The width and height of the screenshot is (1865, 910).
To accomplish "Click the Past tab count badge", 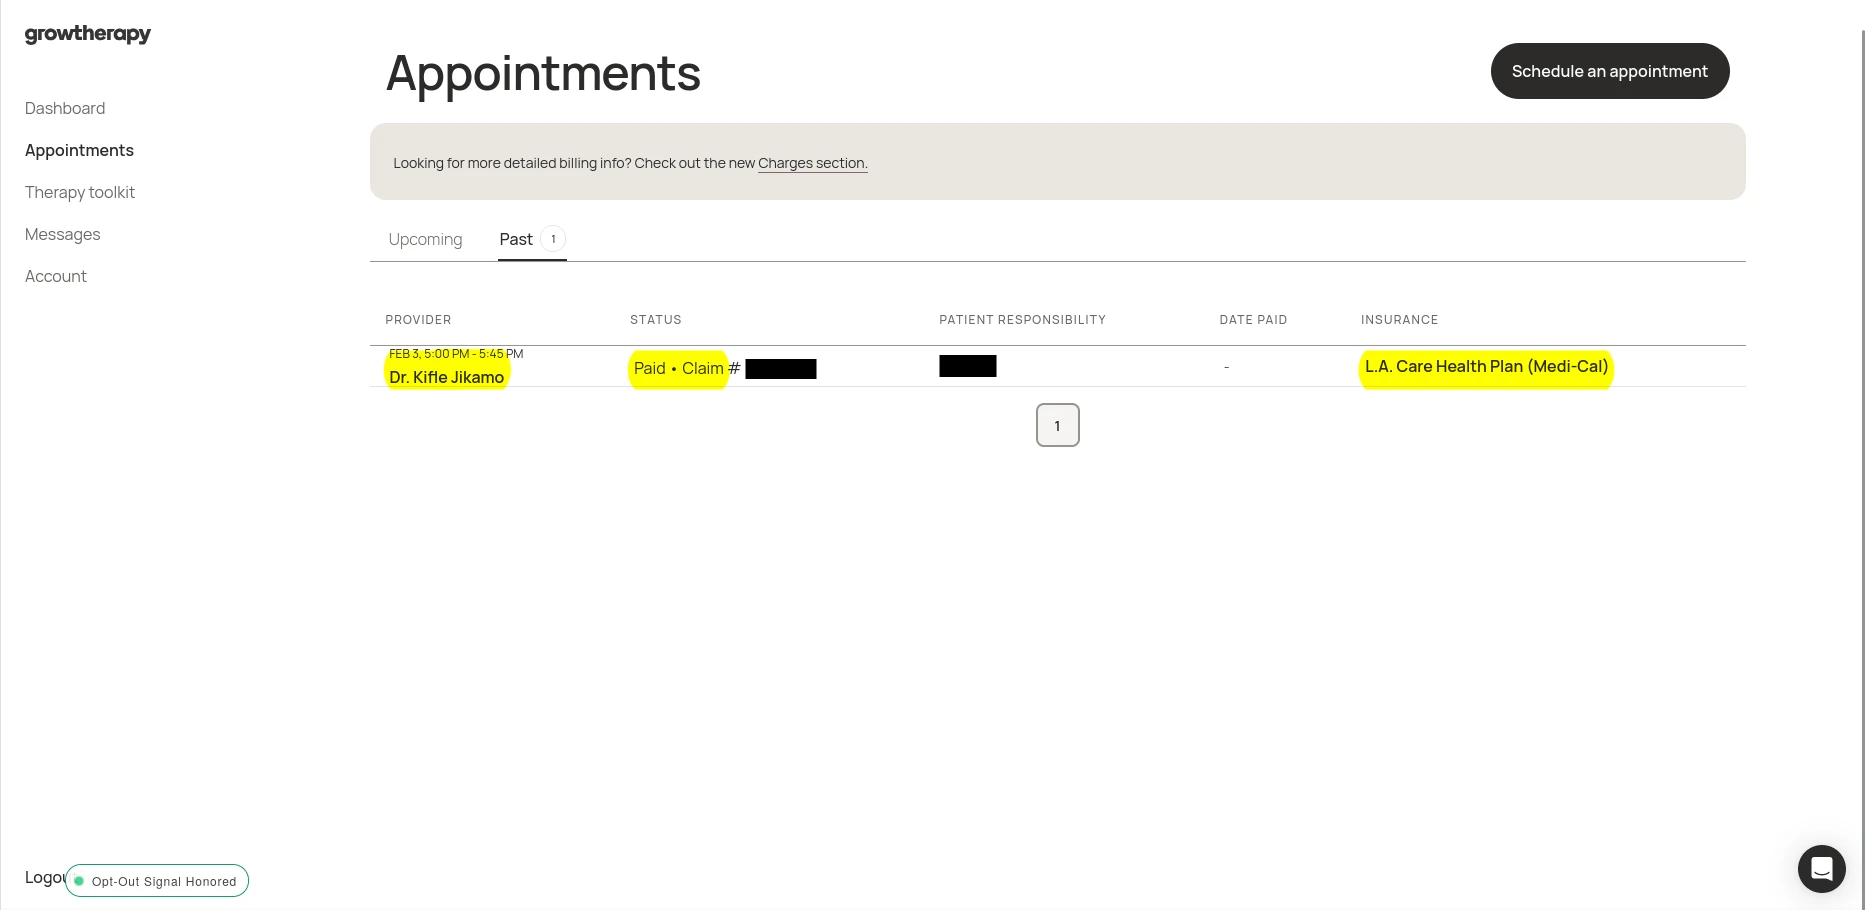I will coord(553,239).
